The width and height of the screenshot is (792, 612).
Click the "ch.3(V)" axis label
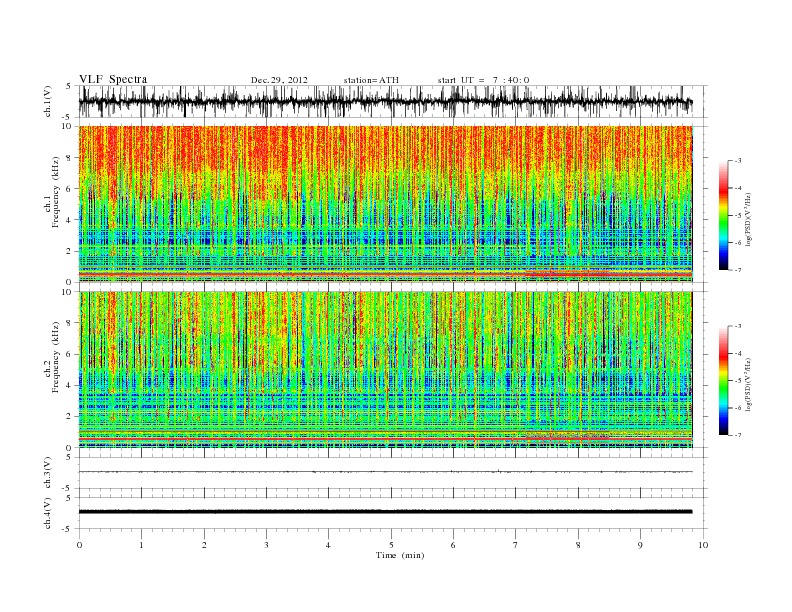48,473
